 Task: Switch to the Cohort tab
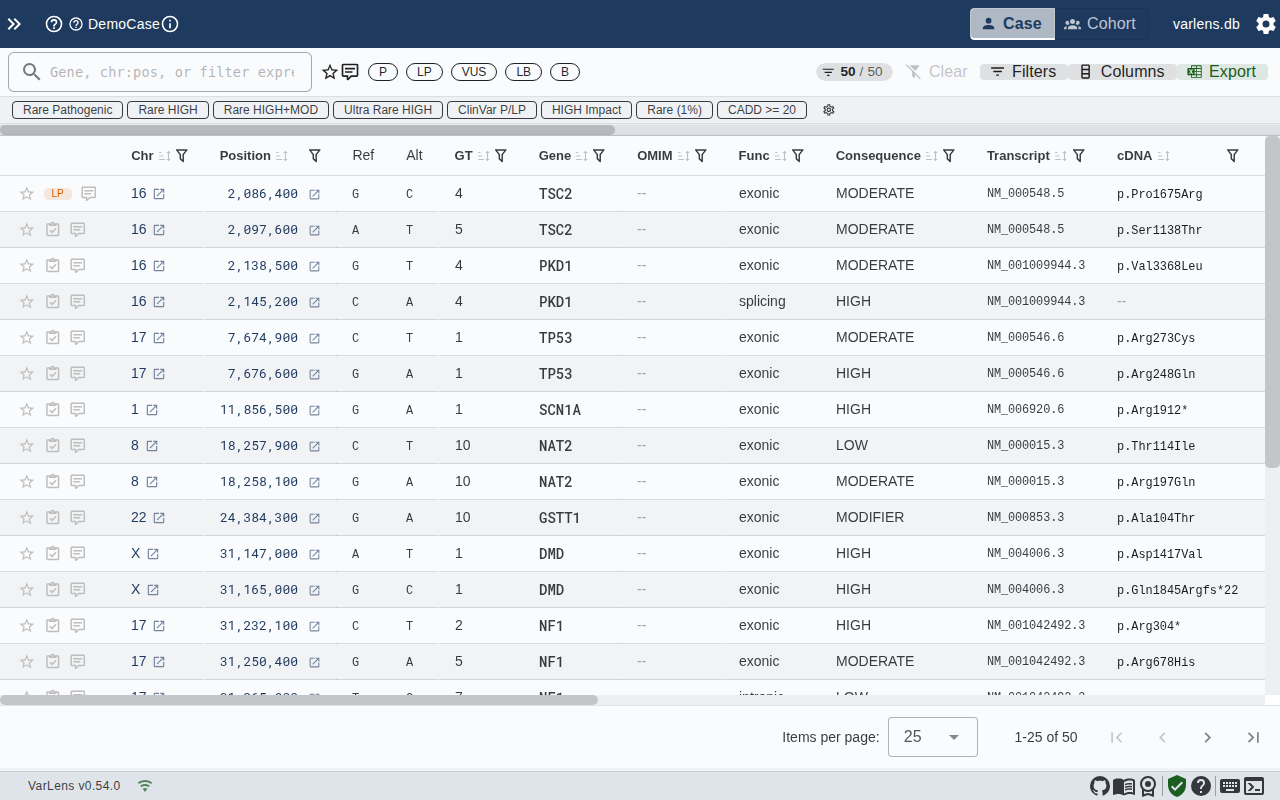point(1100,24)
